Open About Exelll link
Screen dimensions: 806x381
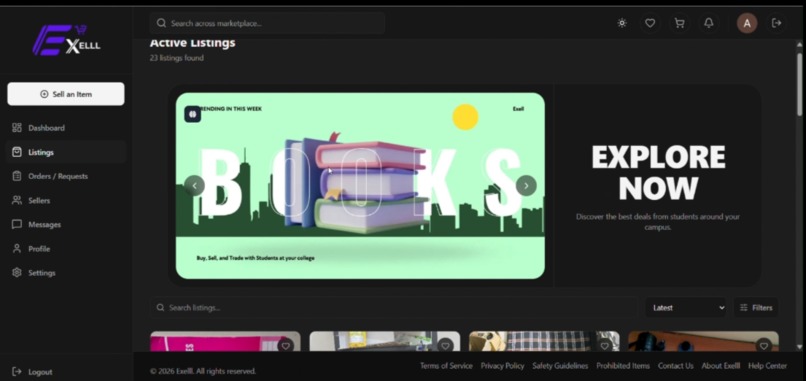coord(721,366)
